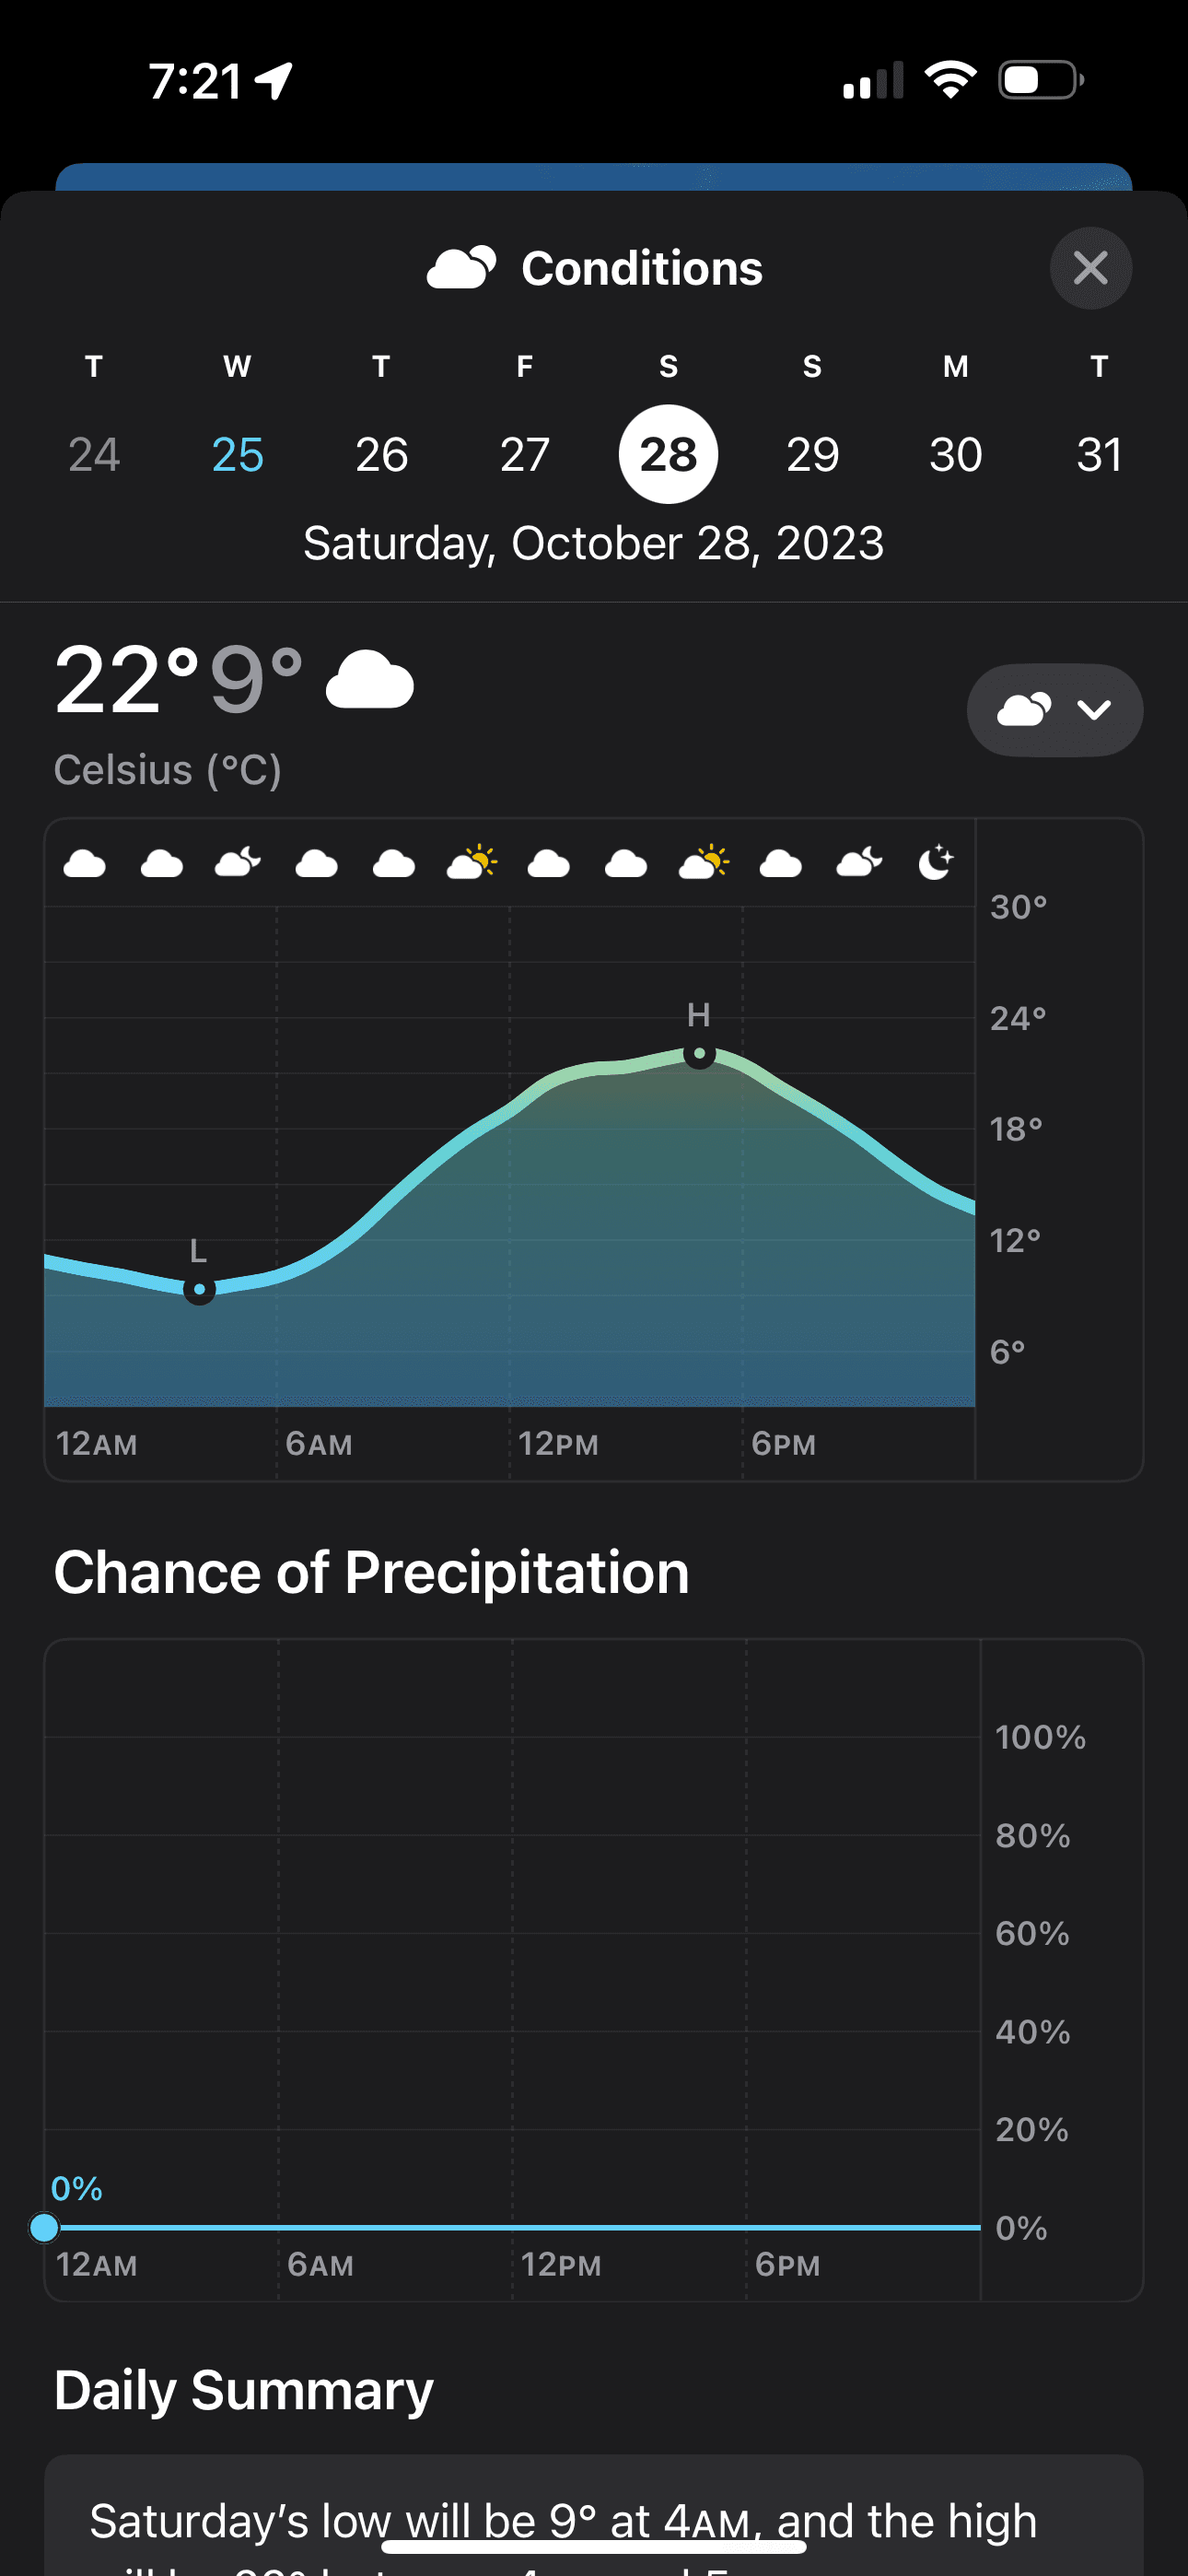This screenshot has width=1188, height=2576.
Task: Open the conditions type dropdown menu
Action: click(1054, 710)
